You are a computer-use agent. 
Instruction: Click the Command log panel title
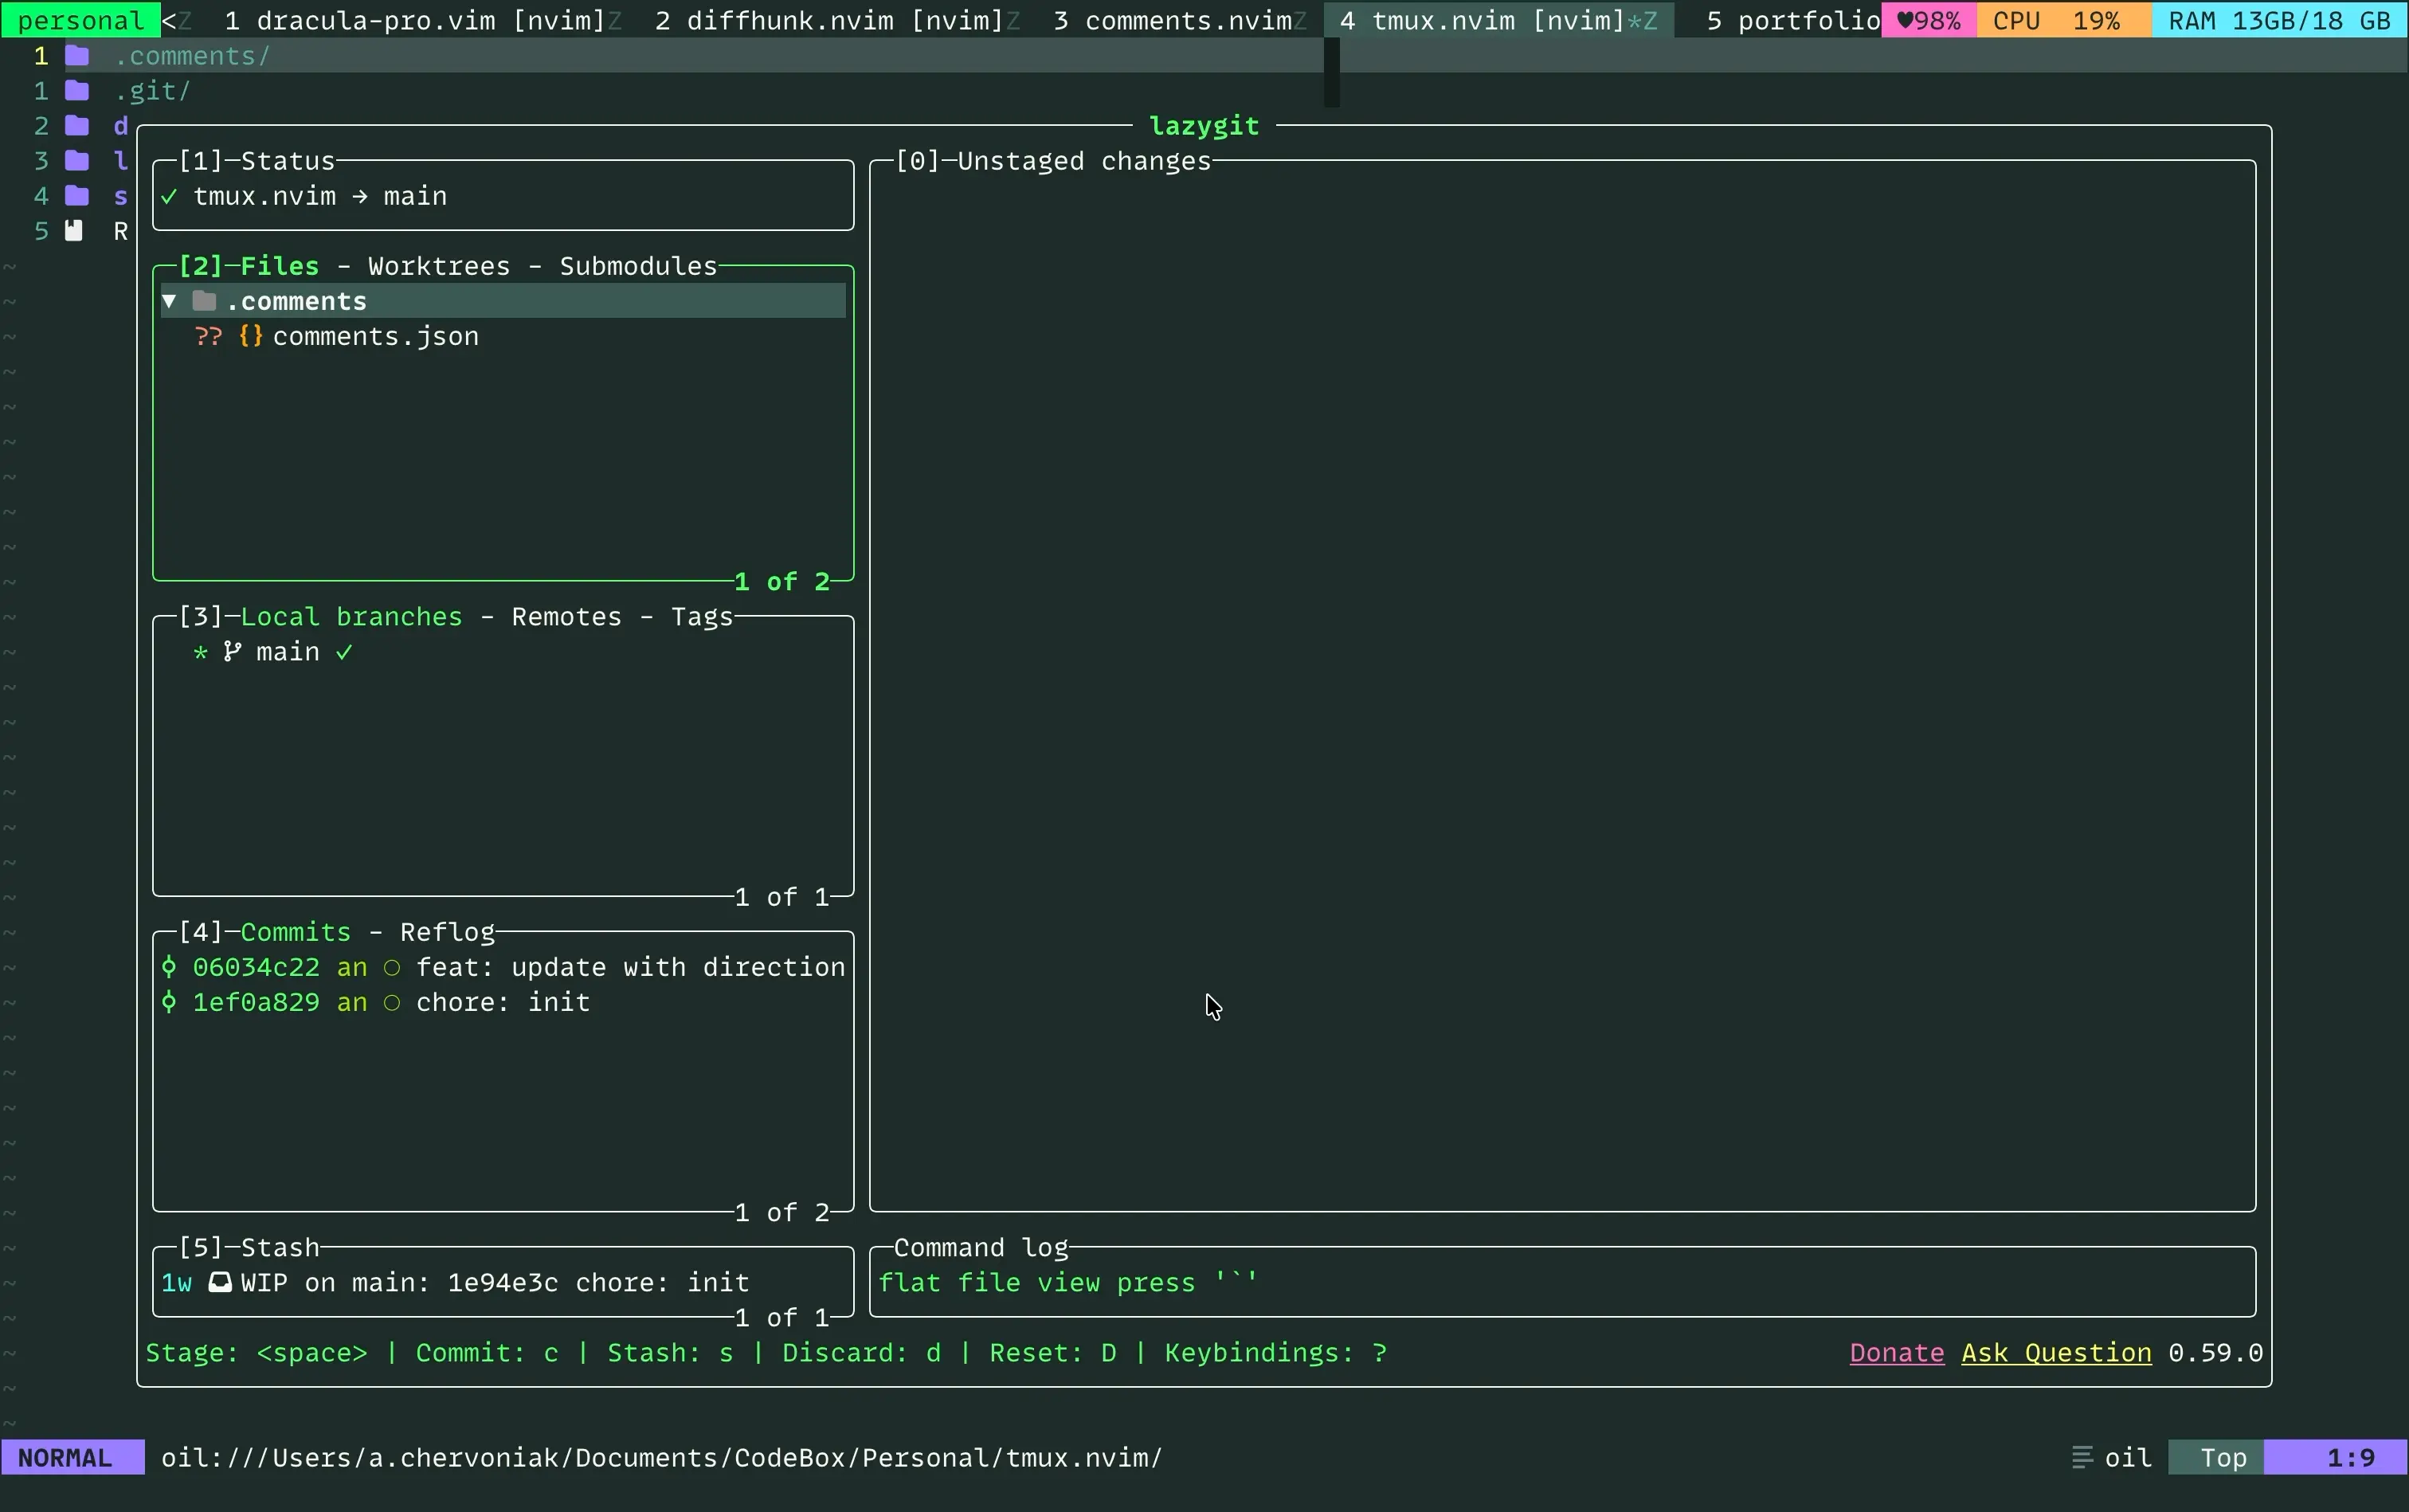pyautogui.click(x=981, y=1247)
